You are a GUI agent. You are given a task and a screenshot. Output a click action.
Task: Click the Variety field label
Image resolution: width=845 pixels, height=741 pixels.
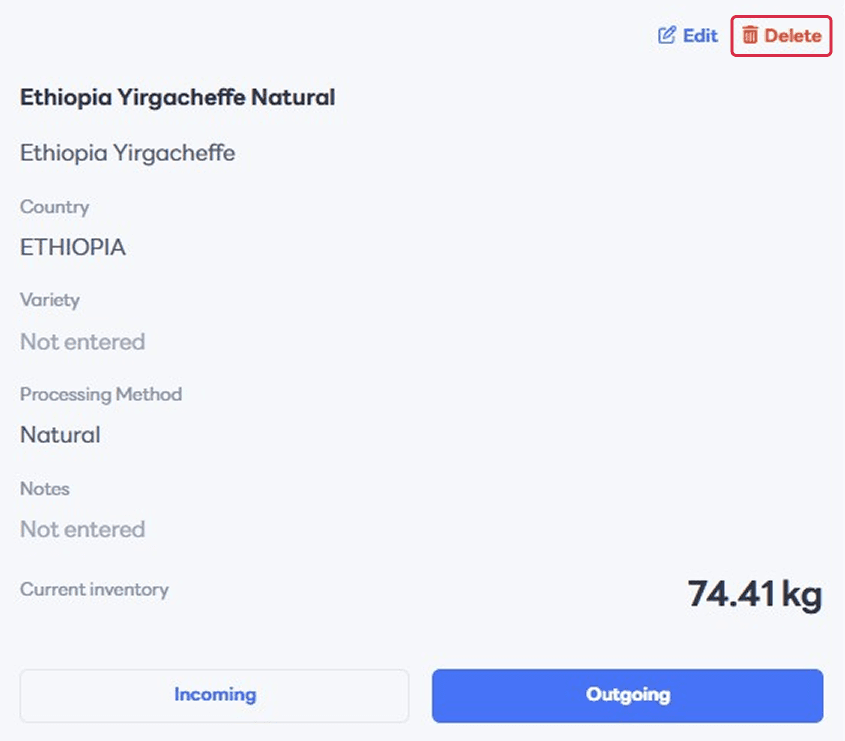[x=49, y=300]
